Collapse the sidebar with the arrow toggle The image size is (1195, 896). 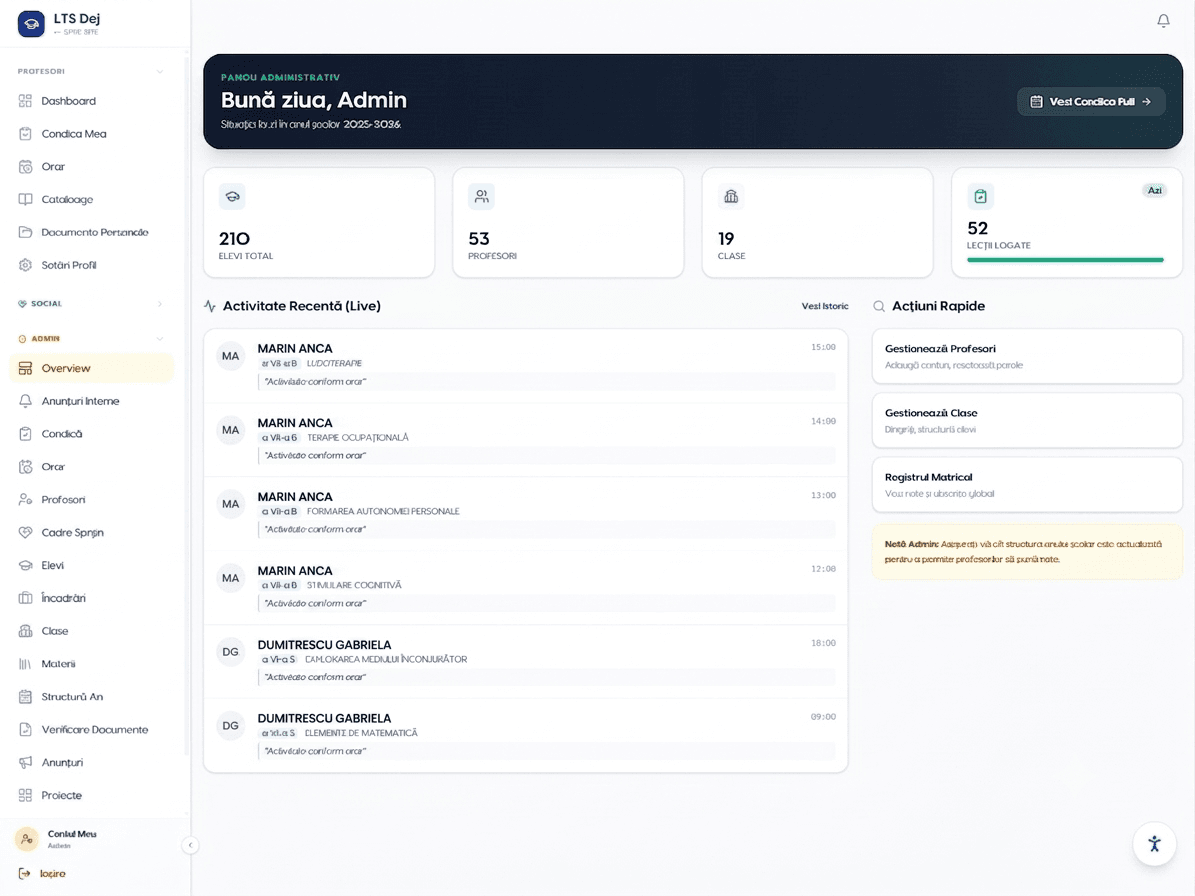click(191, 845)
